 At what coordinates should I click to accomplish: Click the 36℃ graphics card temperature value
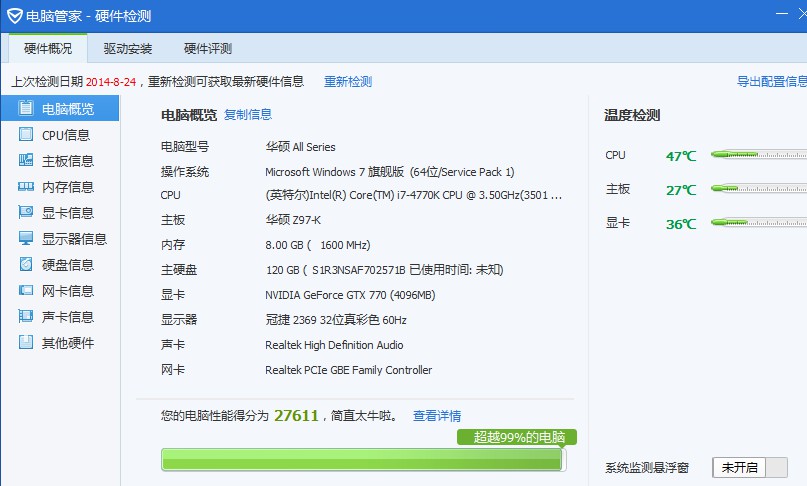(x=681, y=224)
